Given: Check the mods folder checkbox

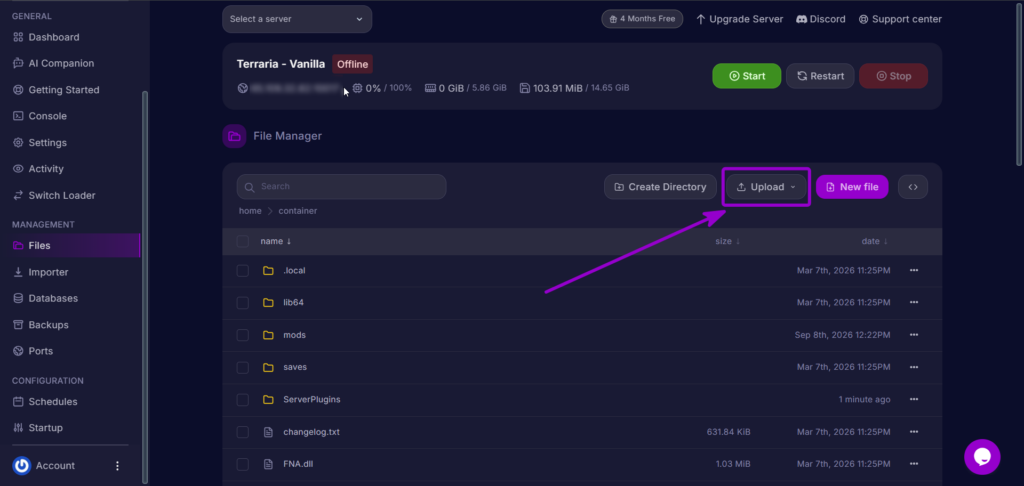Looking at the screenshot, I should [243, 335].
